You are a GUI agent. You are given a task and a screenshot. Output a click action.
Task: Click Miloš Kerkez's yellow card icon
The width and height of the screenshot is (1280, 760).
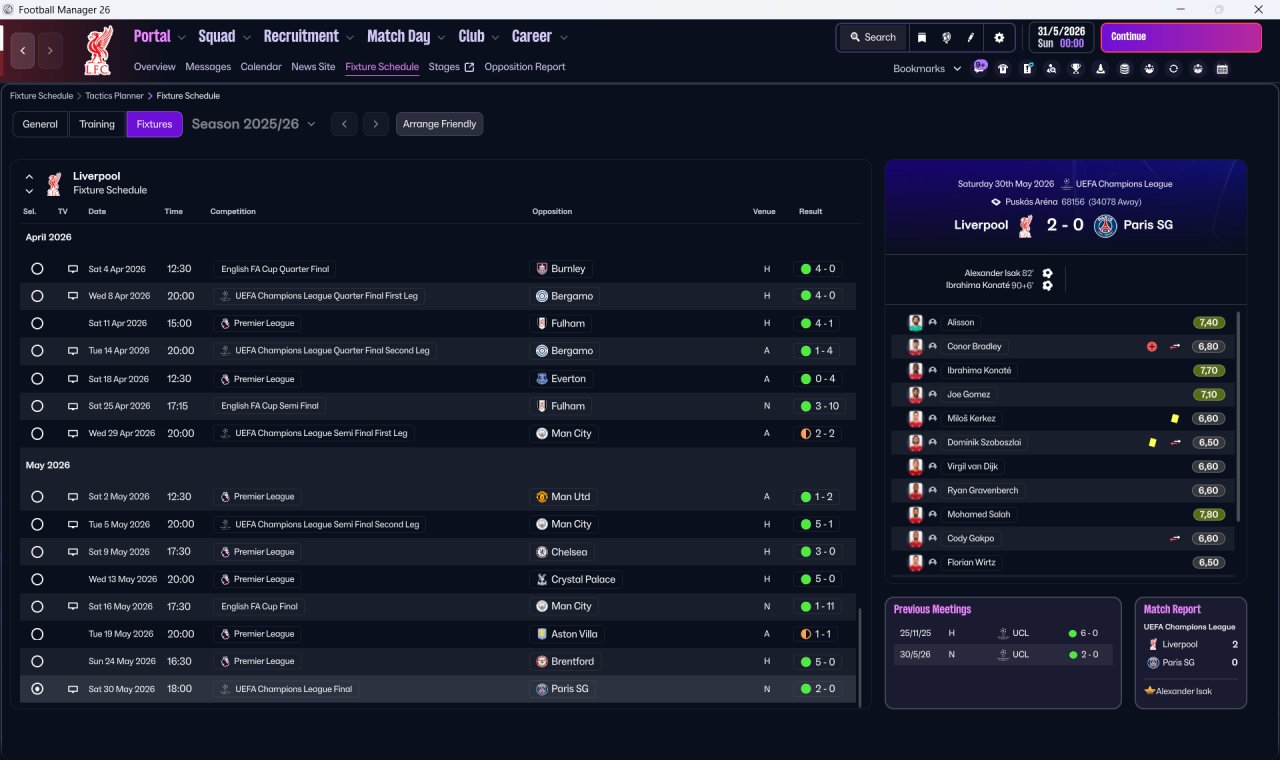click(x=1175, y=419)
